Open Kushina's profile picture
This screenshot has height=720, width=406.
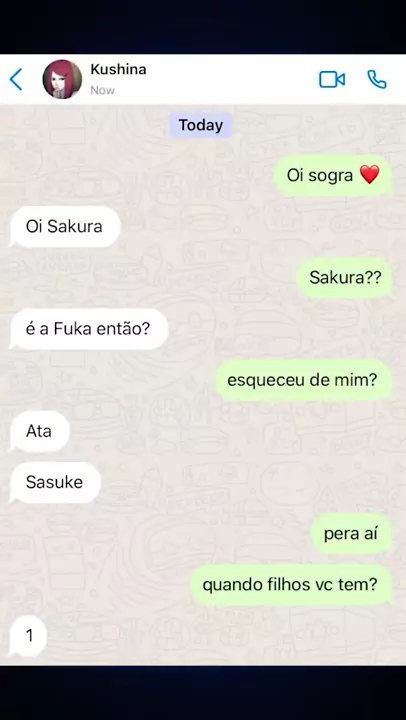[x=62, y=79]
